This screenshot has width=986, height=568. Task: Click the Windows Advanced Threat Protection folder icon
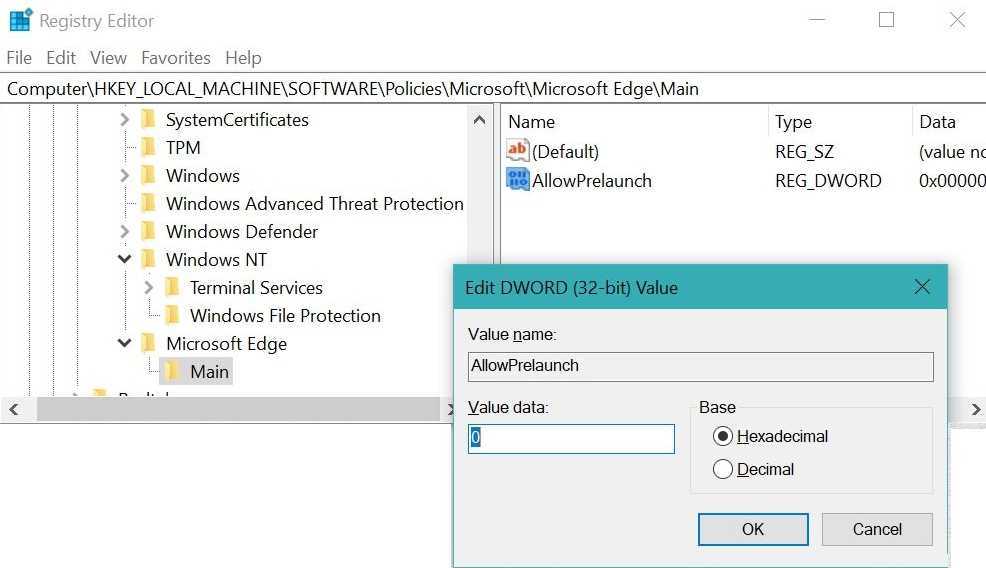[x=148, y=203]
